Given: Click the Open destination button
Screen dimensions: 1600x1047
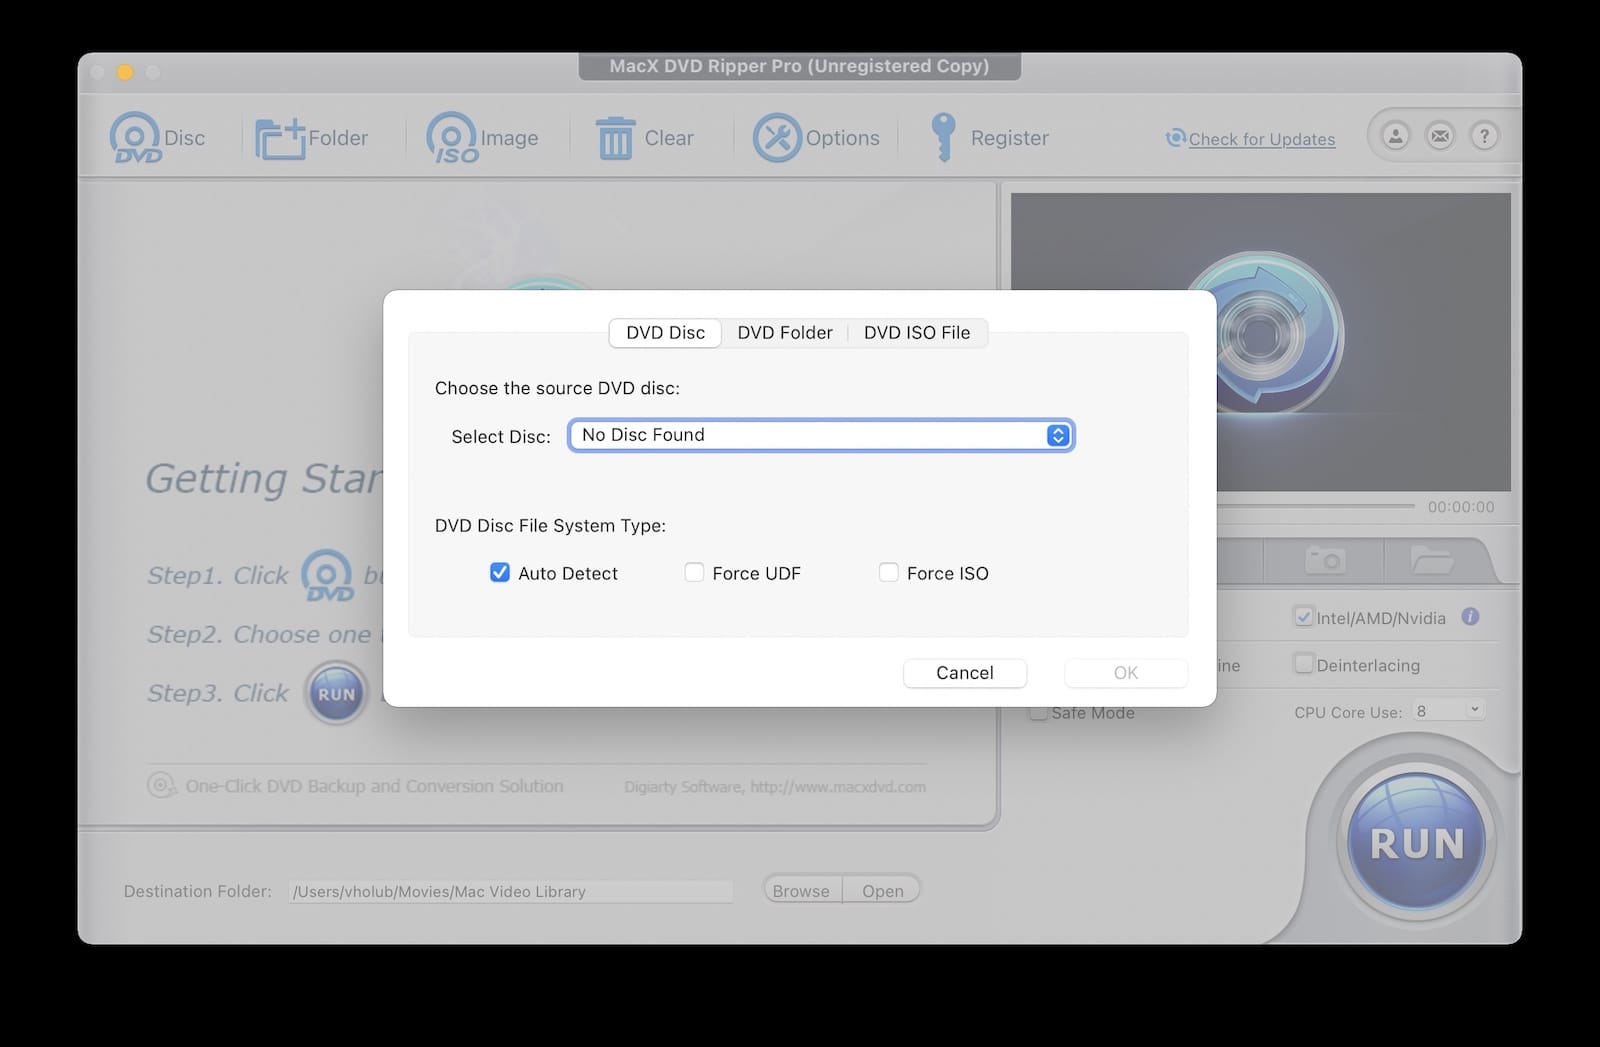Looking at the screenshot, I should [883, 891].
